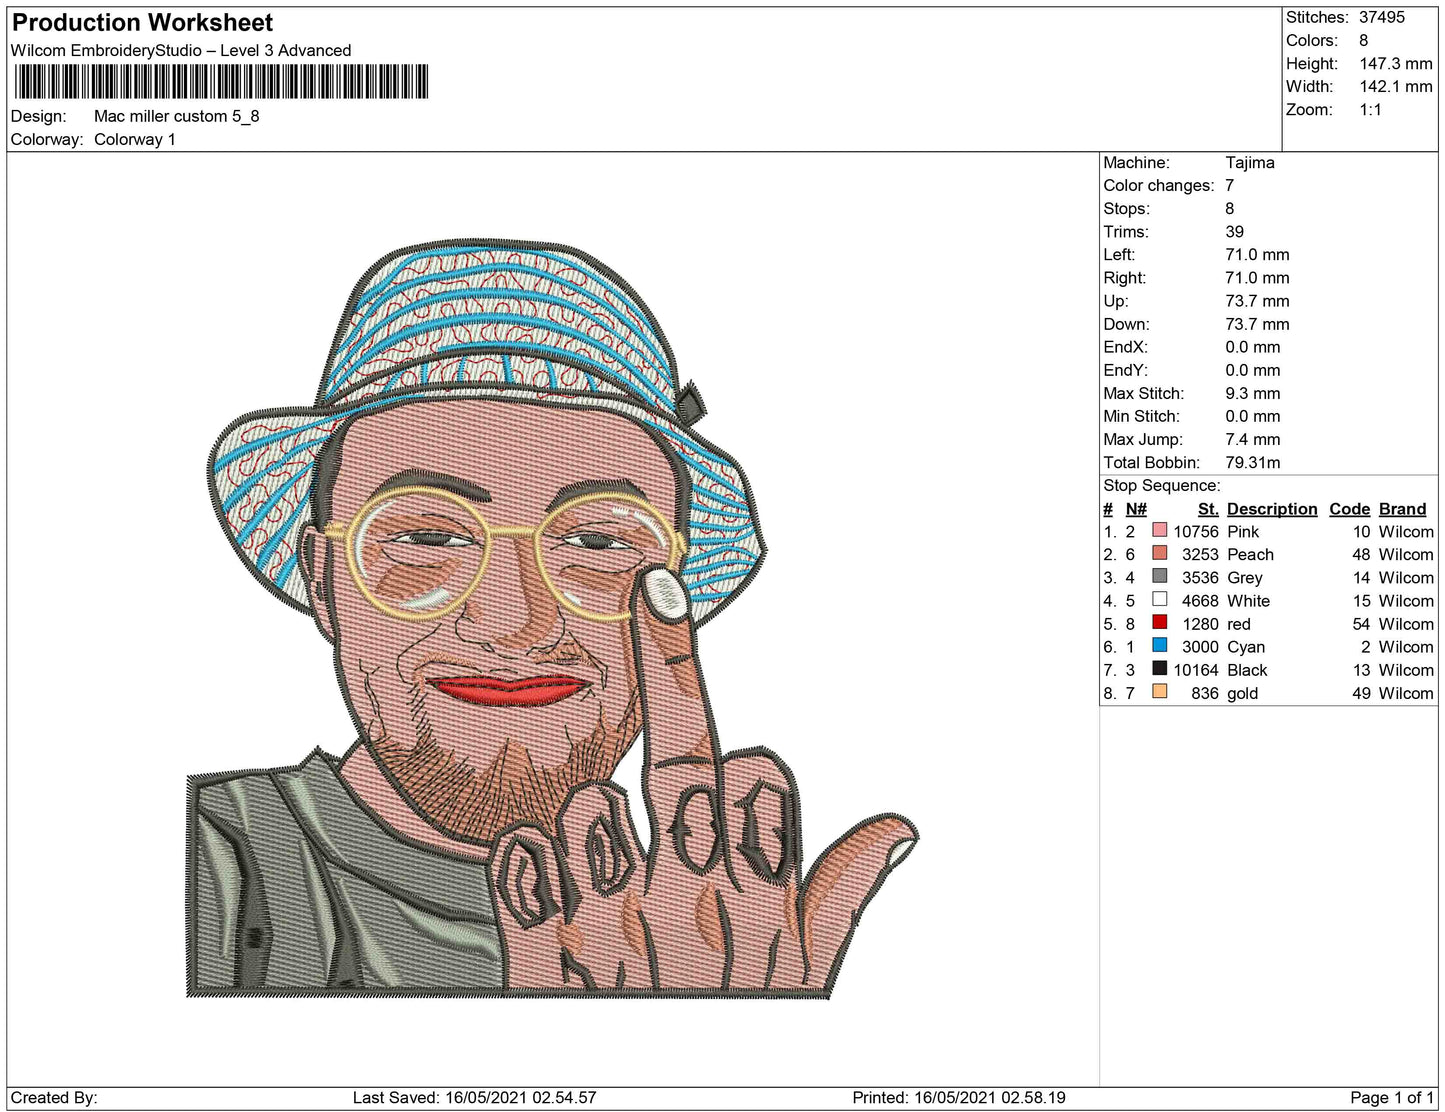Choose the White thread color swatch
The height and width of the screenshot is (1112, 1445).
[1160, 600]
